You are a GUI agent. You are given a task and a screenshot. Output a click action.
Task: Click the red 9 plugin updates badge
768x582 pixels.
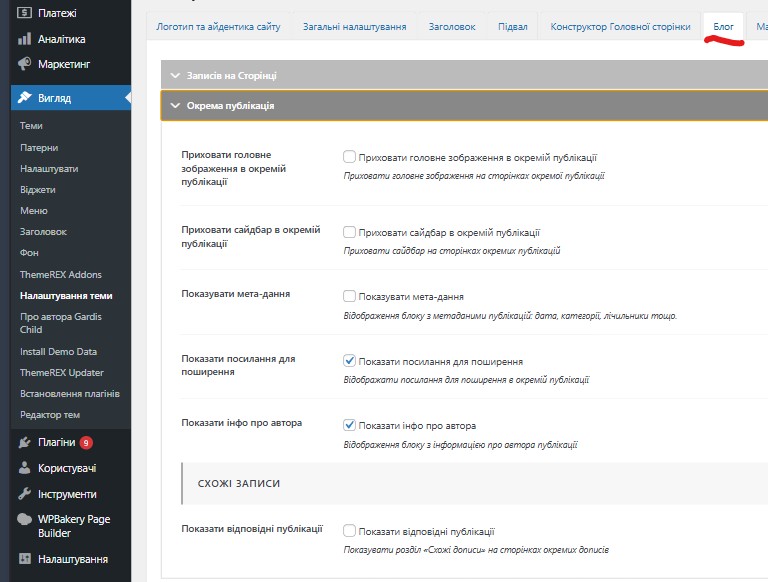[x=86, y=443]
